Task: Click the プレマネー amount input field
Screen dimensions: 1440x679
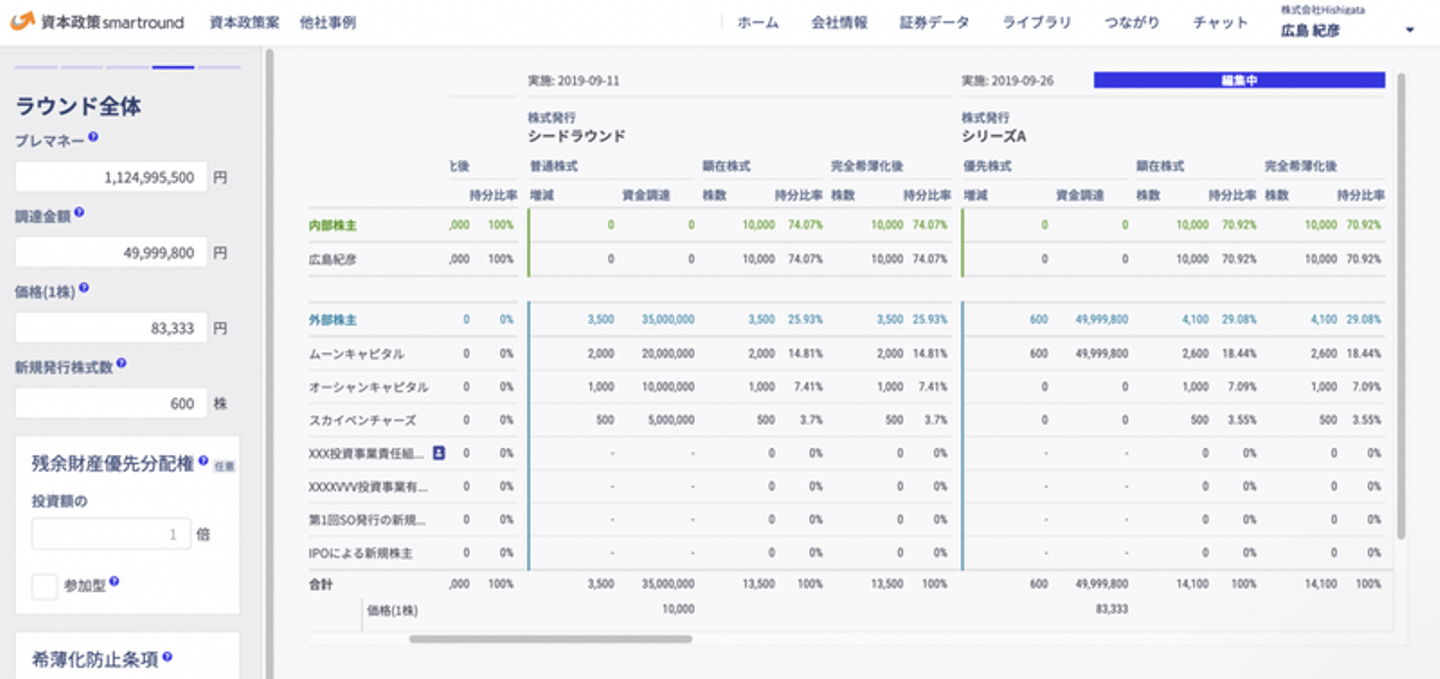Action: [111, 177]
